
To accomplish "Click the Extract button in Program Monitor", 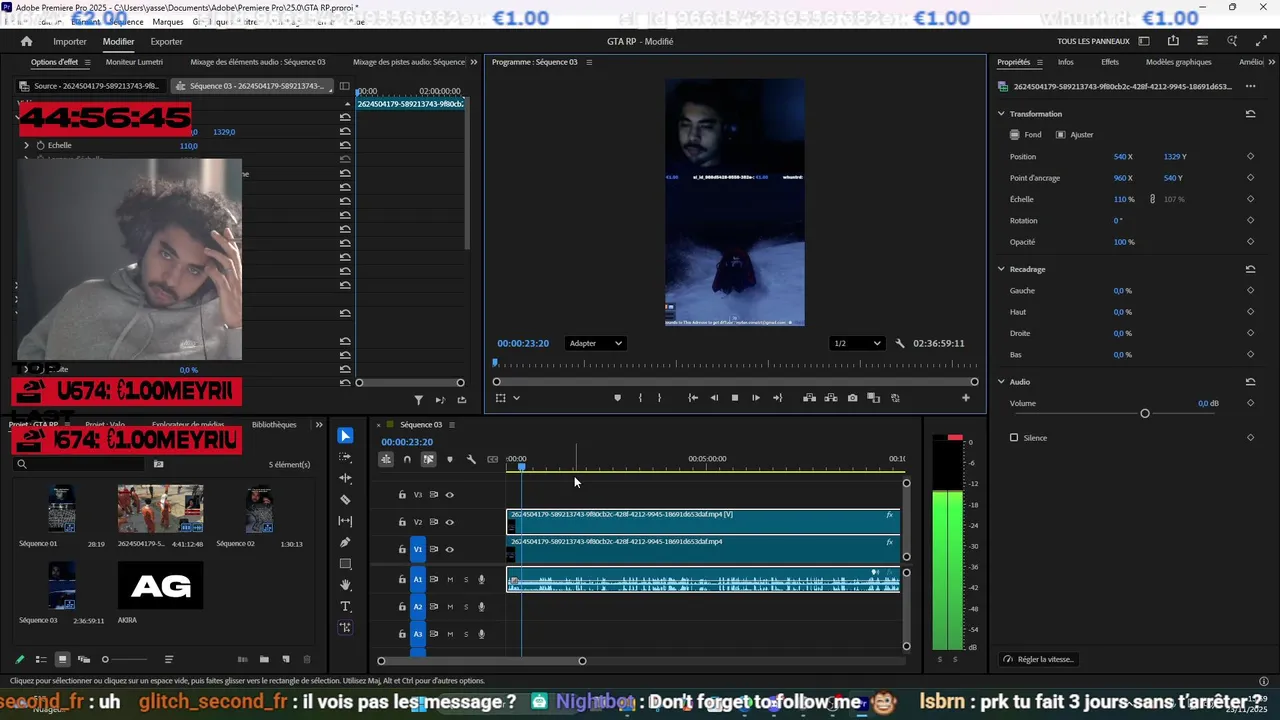I will [x=830, y=397].
